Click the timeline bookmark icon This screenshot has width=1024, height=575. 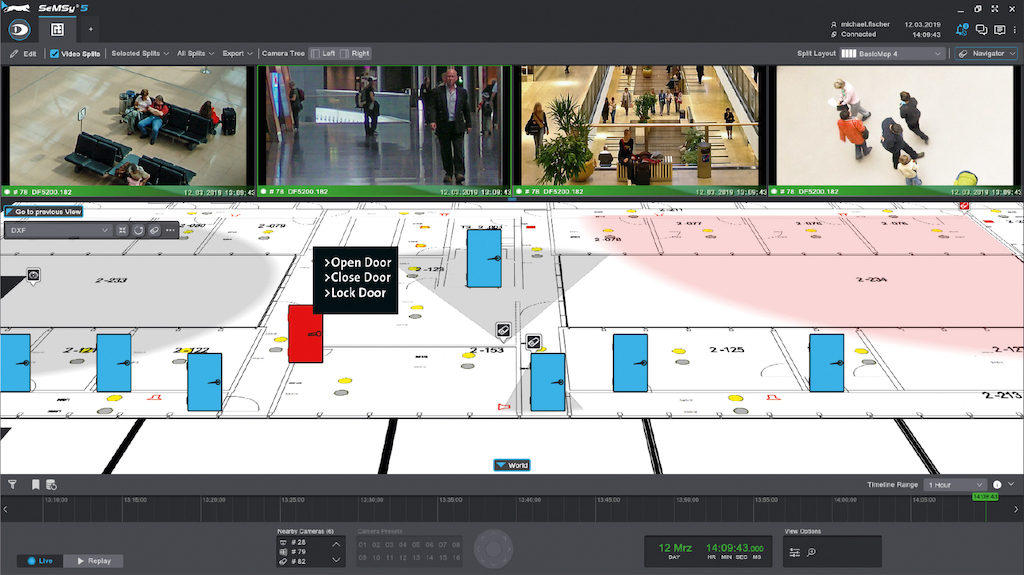pyautogui.click(x=35, y=484)
